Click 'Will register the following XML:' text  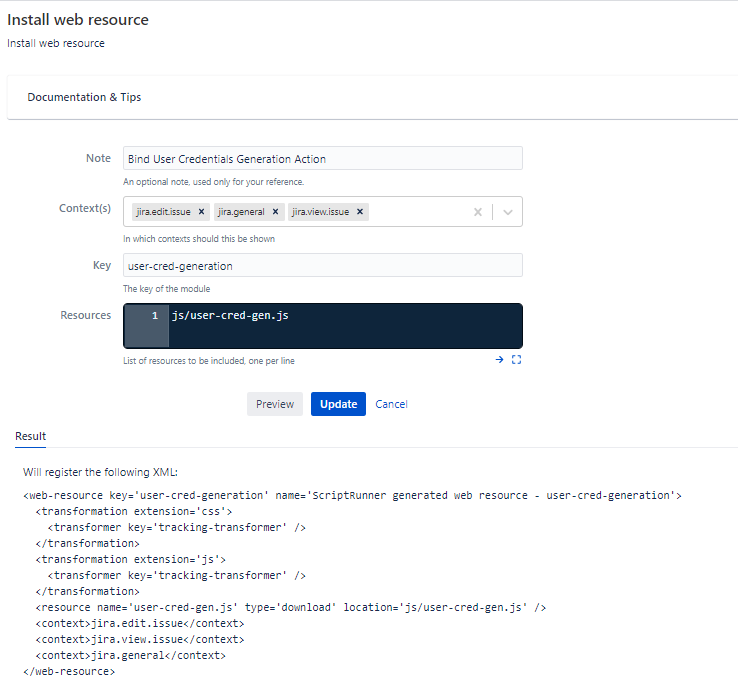click(100, 472)
